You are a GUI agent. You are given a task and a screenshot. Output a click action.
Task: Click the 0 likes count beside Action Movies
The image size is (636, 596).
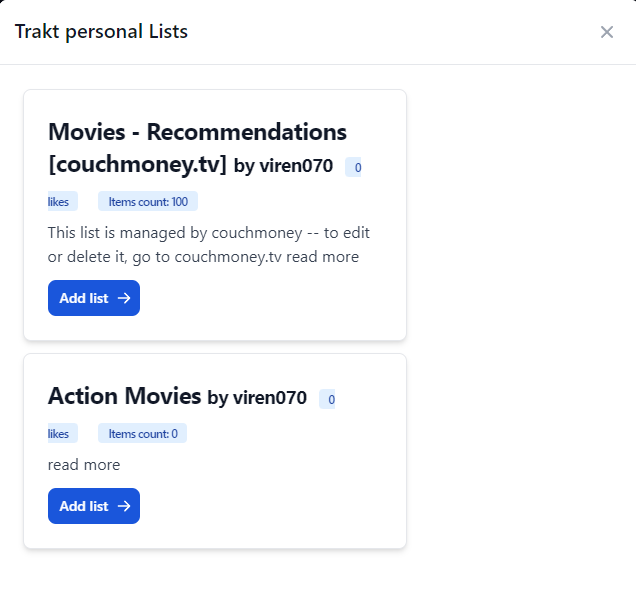328,399
